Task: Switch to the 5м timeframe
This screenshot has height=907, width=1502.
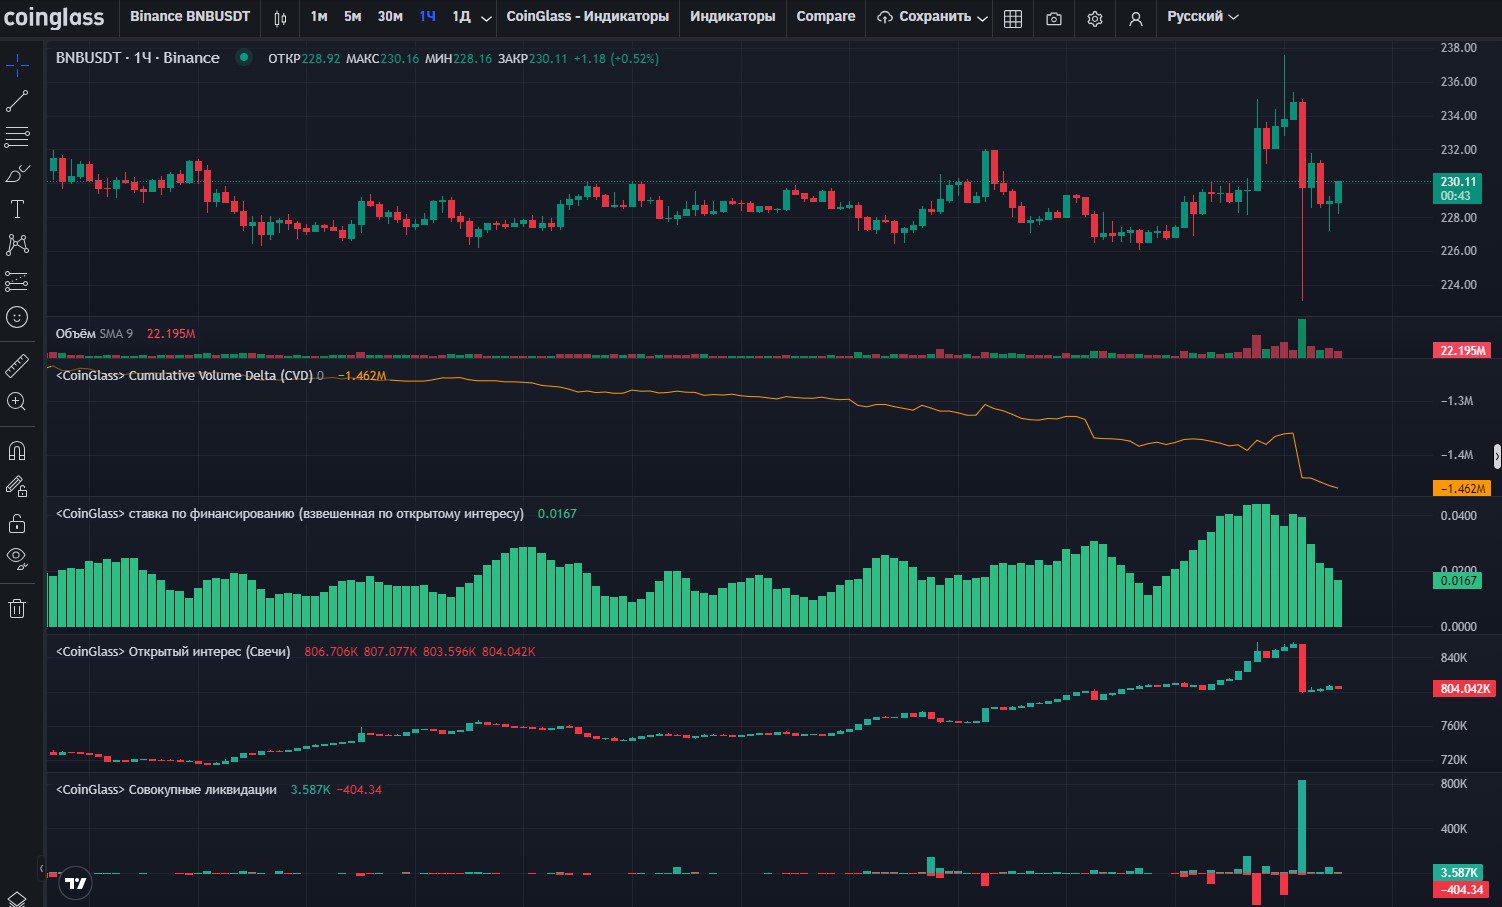Action: click(353, 17)
